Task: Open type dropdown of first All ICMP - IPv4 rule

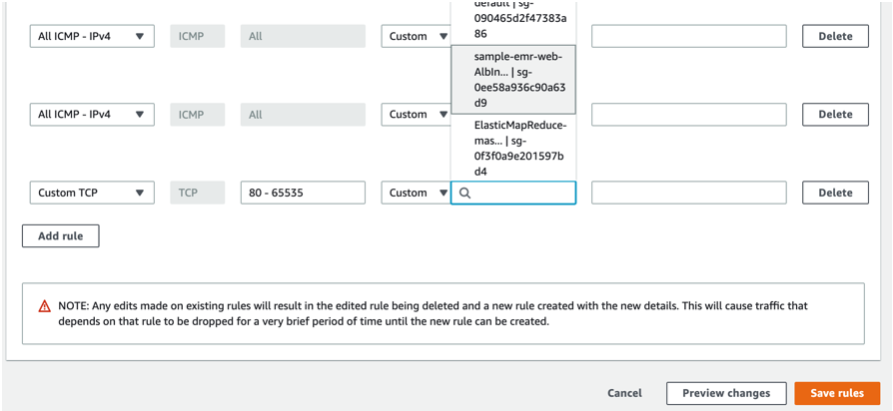Action: pyautogui.click(x=92, y=36)
